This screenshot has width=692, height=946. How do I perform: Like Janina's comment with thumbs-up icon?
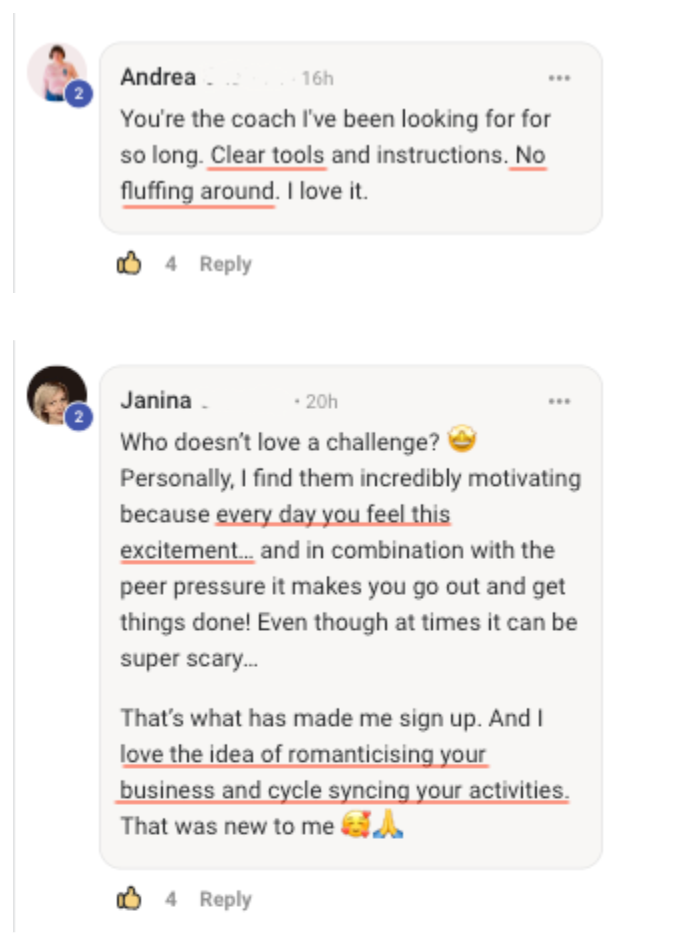(x=129, y=899)
